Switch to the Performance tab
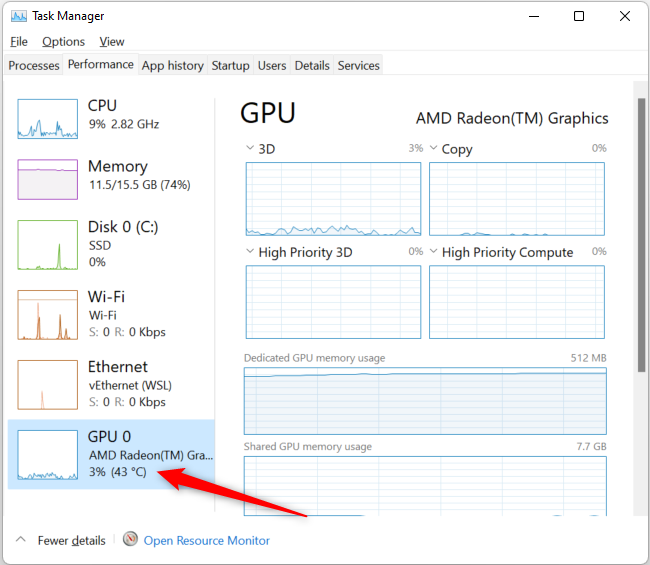This screenshot has width=650, height=565. tap(101, 64)
